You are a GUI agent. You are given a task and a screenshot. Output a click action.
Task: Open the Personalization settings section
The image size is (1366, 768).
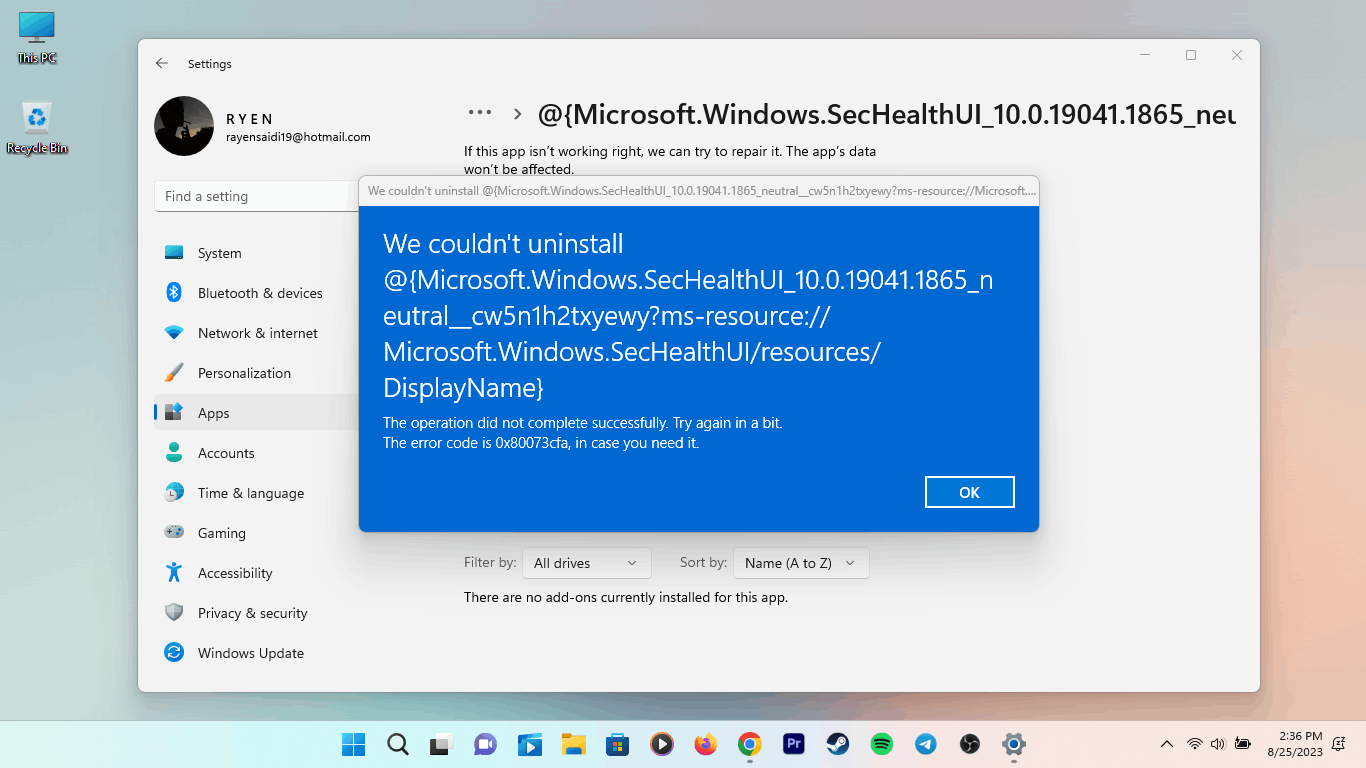click(243, 373)
